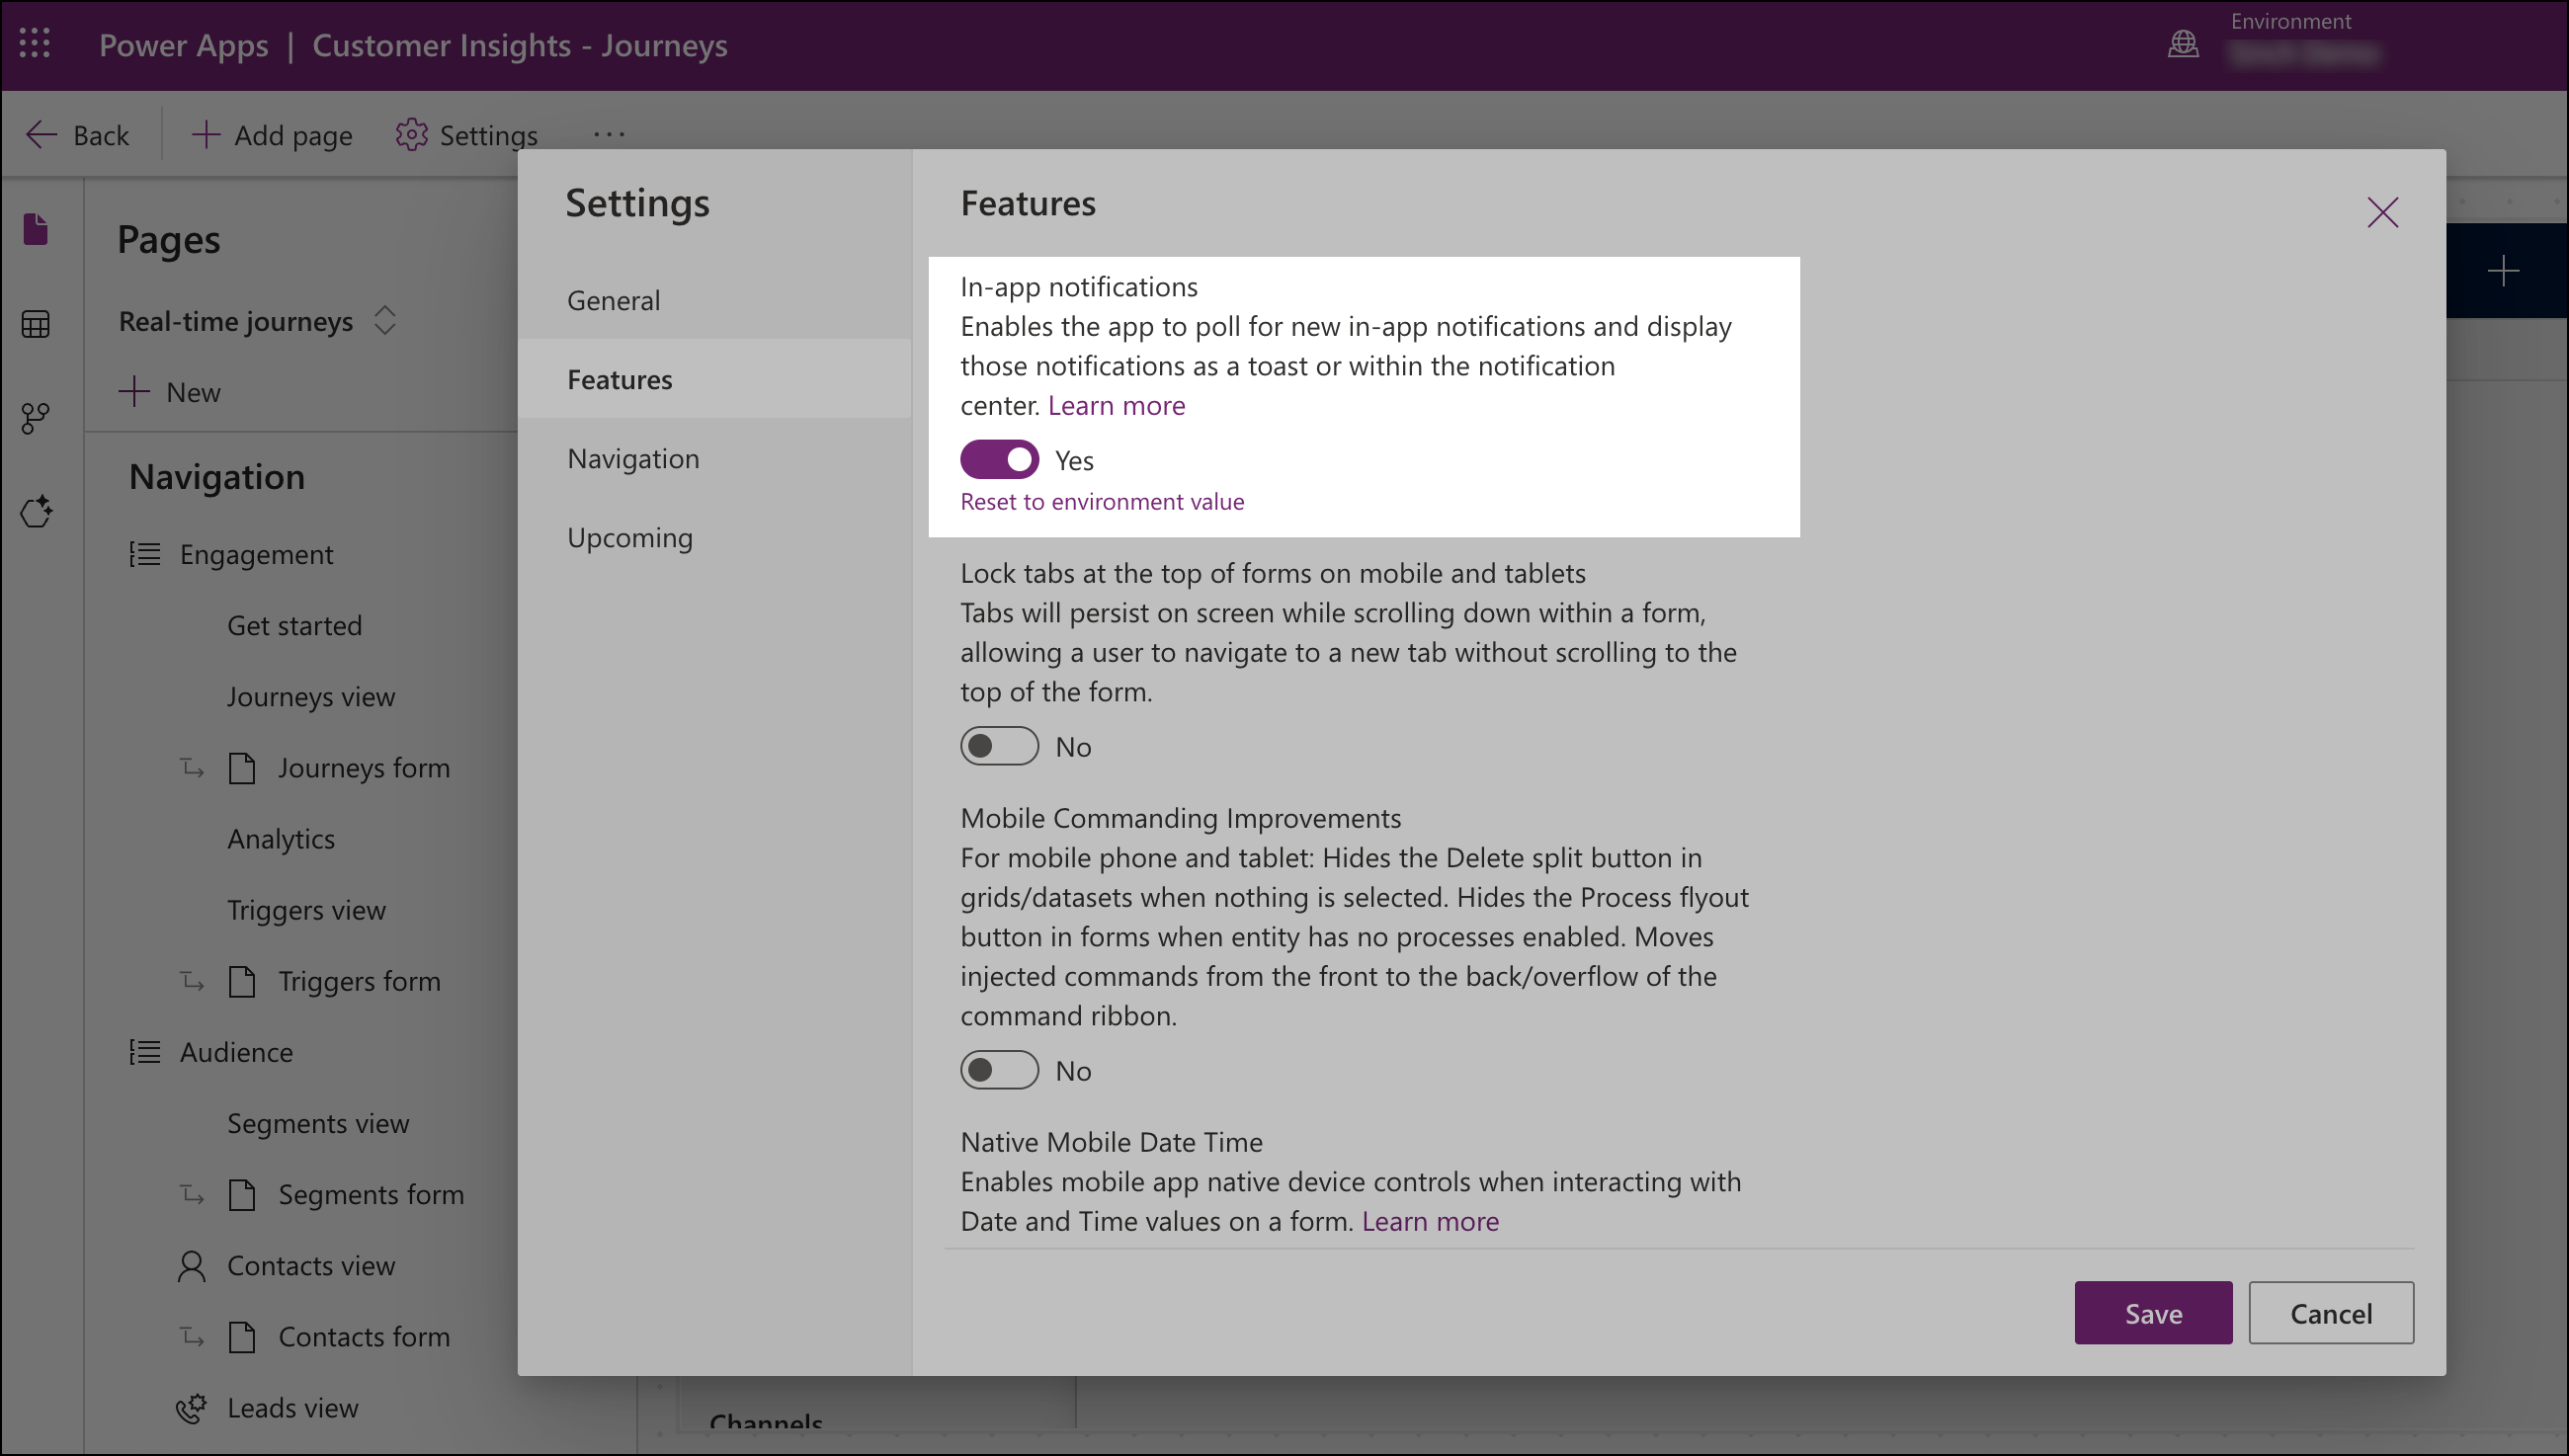The image size is (2569, 1456).
Task: Click the Cancel button
Action: pyautogui.click(x=2331, y=1313)
